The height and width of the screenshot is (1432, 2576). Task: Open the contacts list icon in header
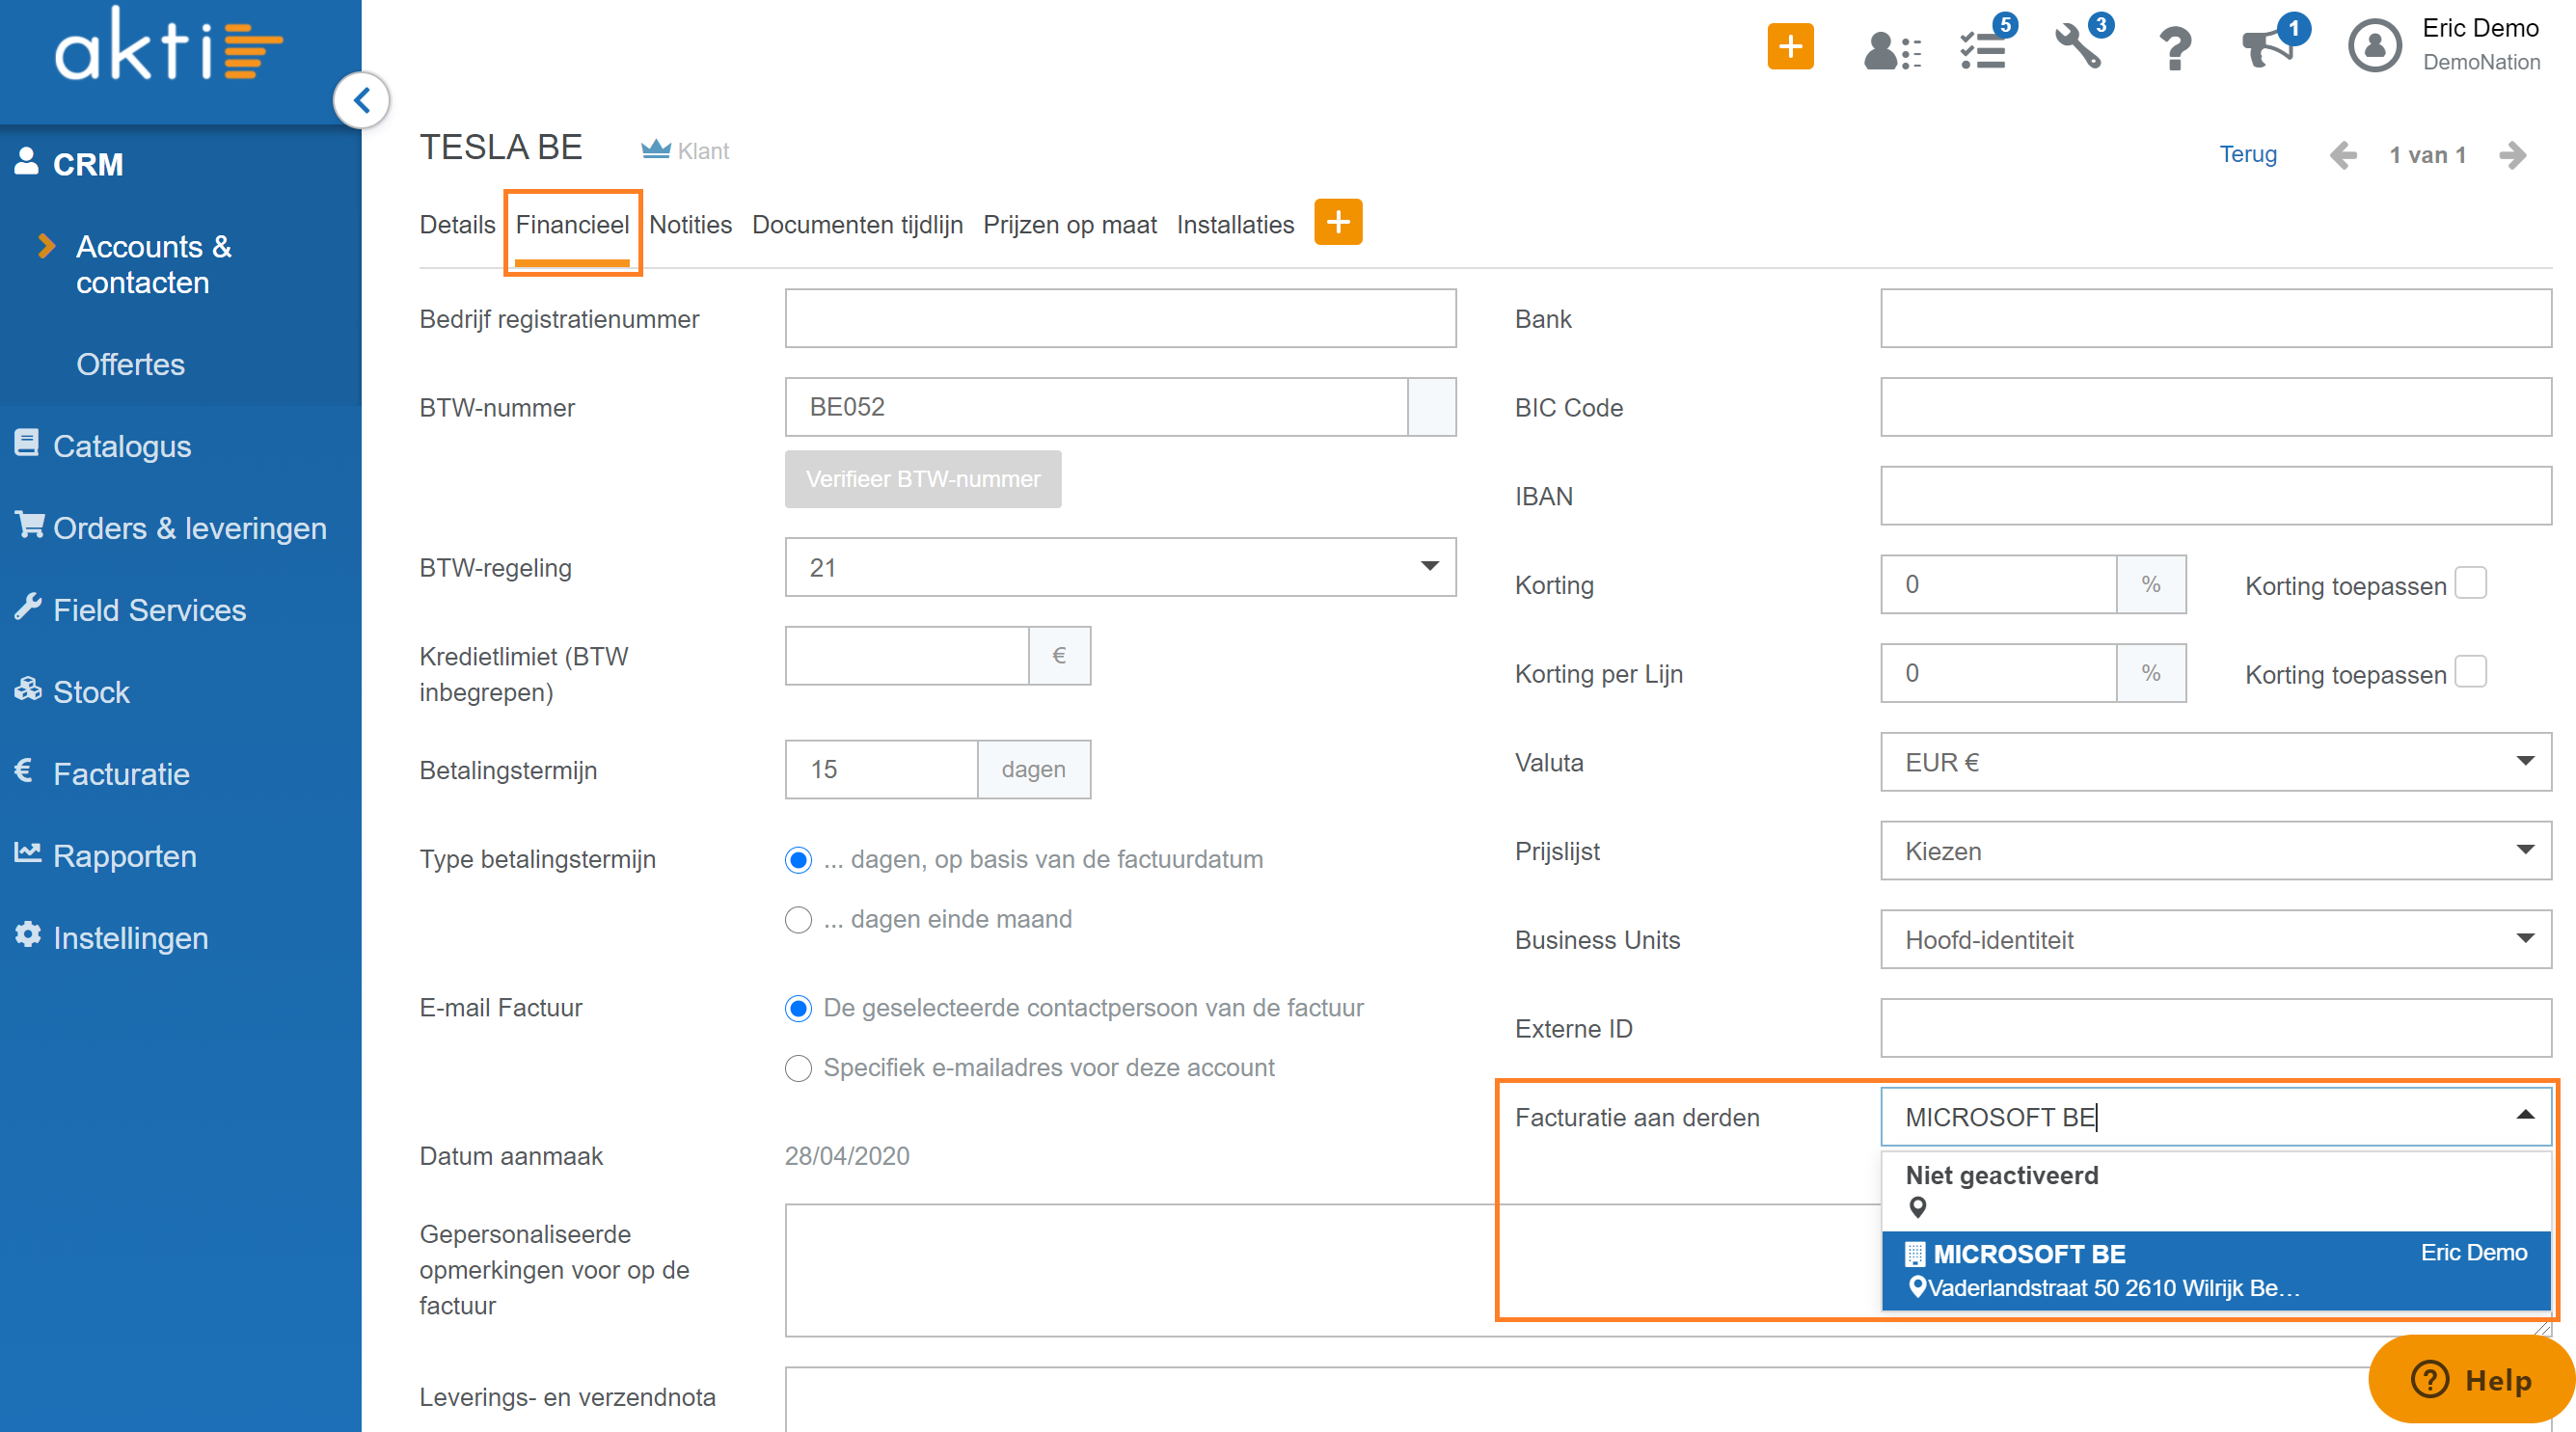click(x=1891, y=50)
